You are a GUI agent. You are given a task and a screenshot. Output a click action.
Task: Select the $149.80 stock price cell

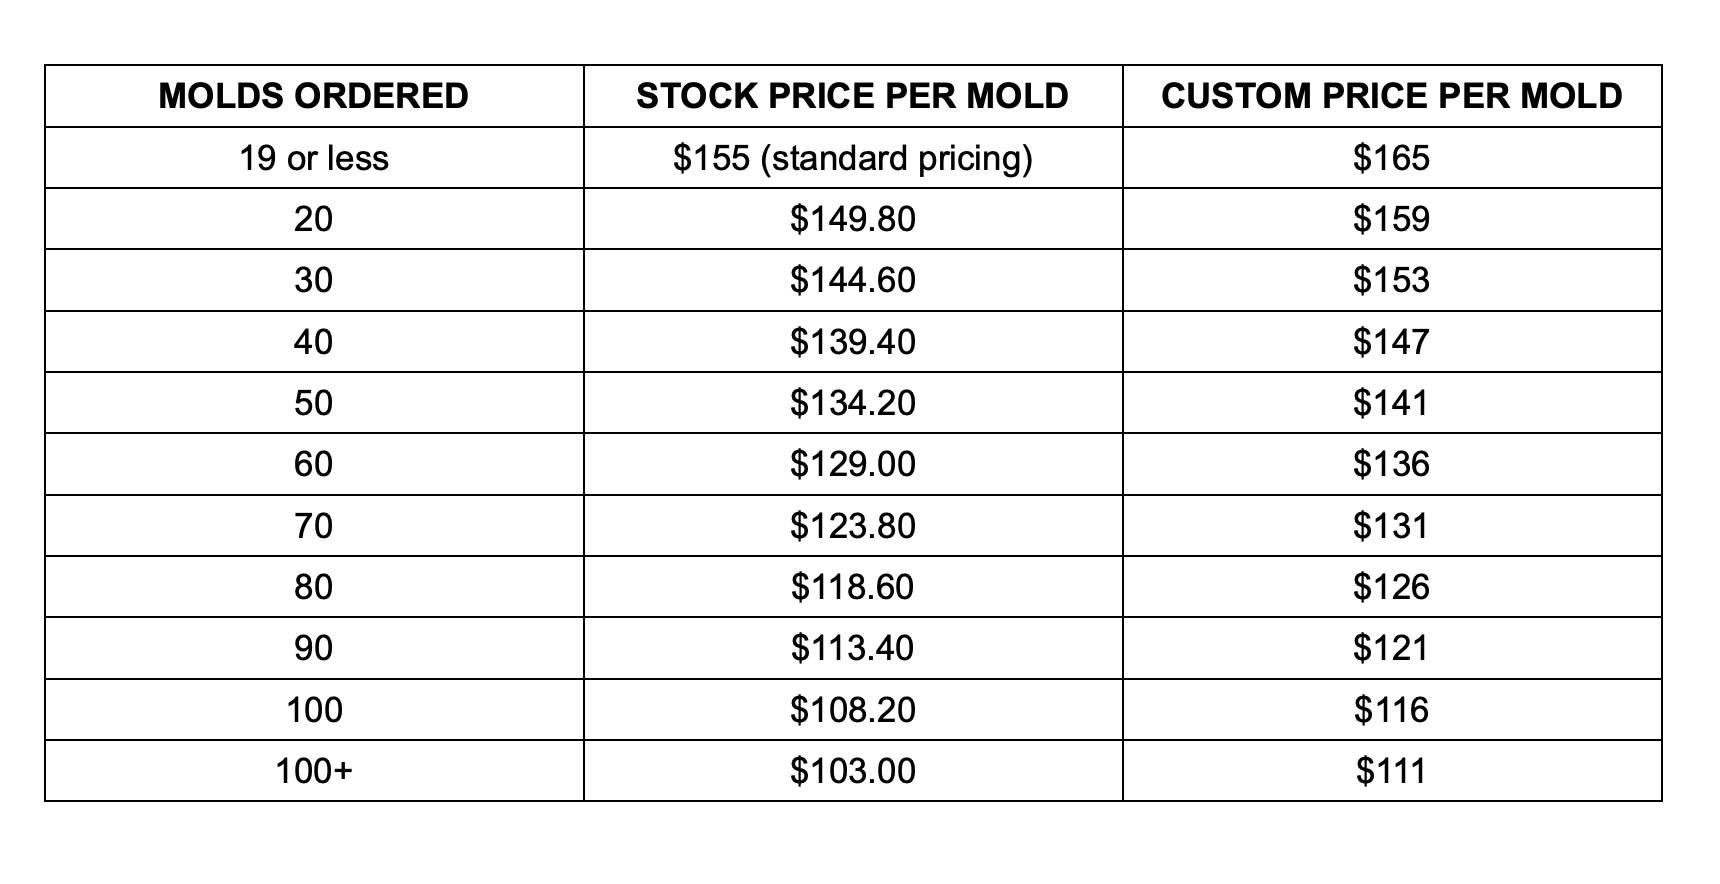pyautogui.click(x=853, y=219)
